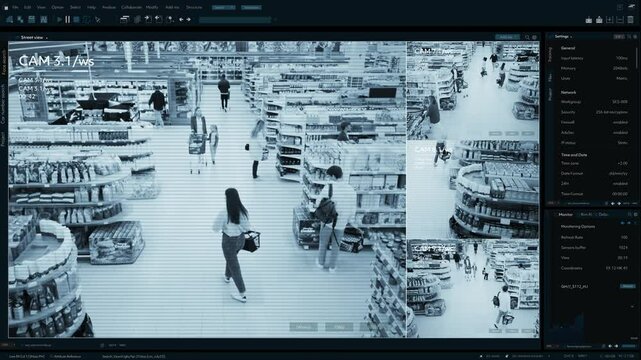Click the third grid icon in the left toolbar
Viewport: 641px width, 360px height.
31,19
